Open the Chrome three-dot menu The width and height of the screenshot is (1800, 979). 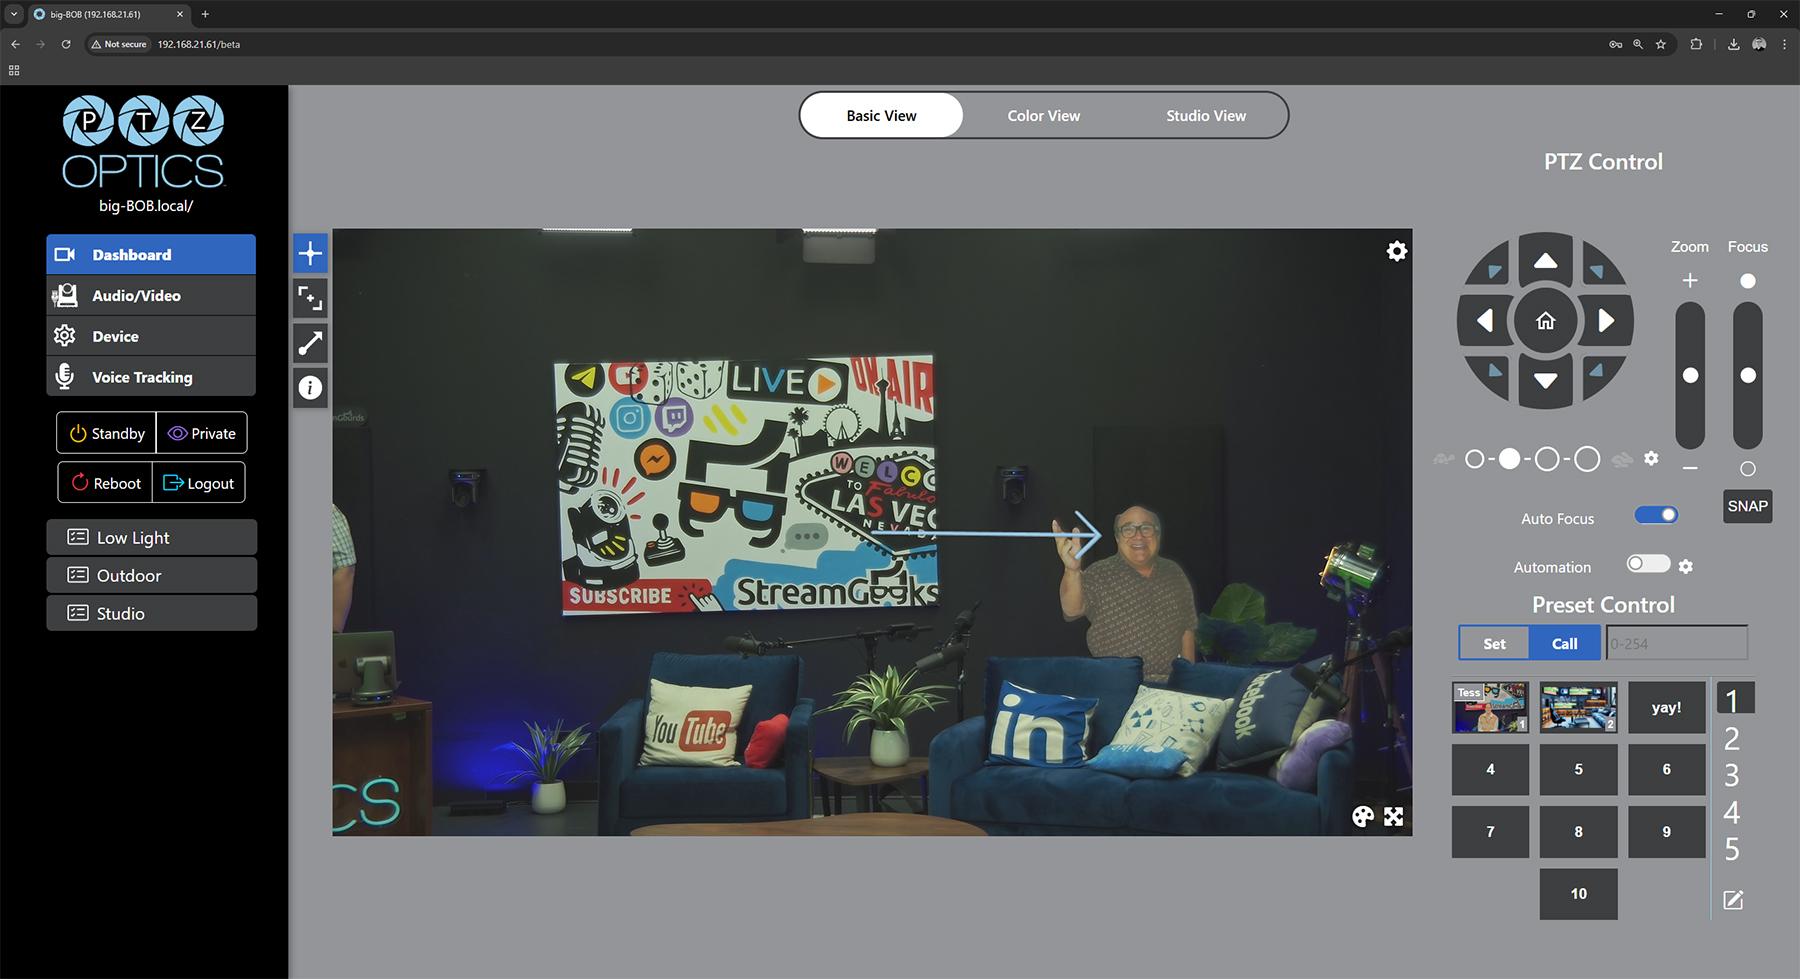[1784, 44]
